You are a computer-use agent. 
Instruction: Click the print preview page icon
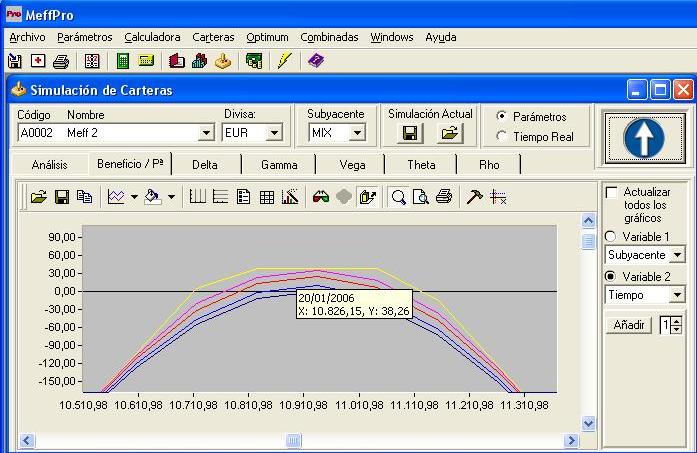pos(421,196)
